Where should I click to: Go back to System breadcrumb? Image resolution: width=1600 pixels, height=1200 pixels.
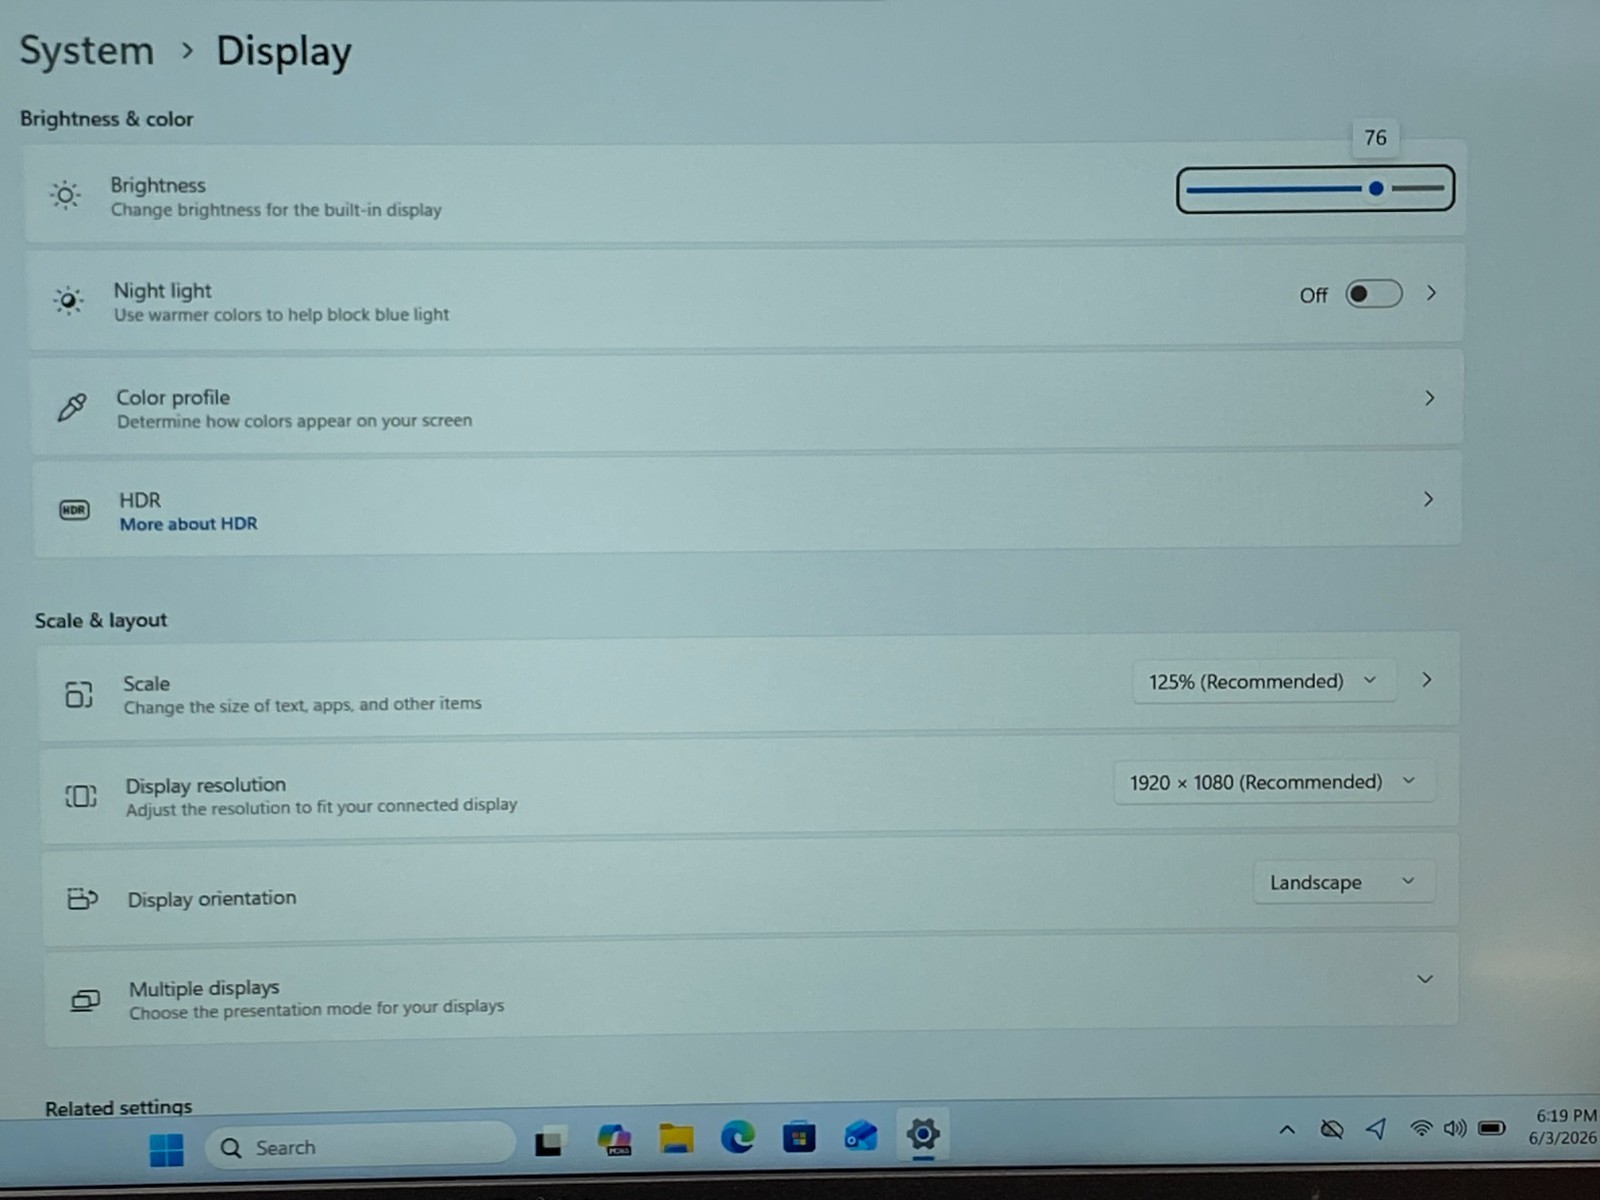pyautogui.click(x=87, y=50)
